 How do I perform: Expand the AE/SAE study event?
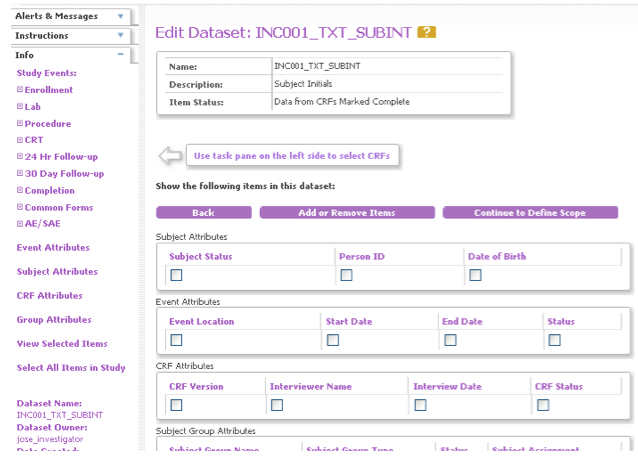point(20,223)
